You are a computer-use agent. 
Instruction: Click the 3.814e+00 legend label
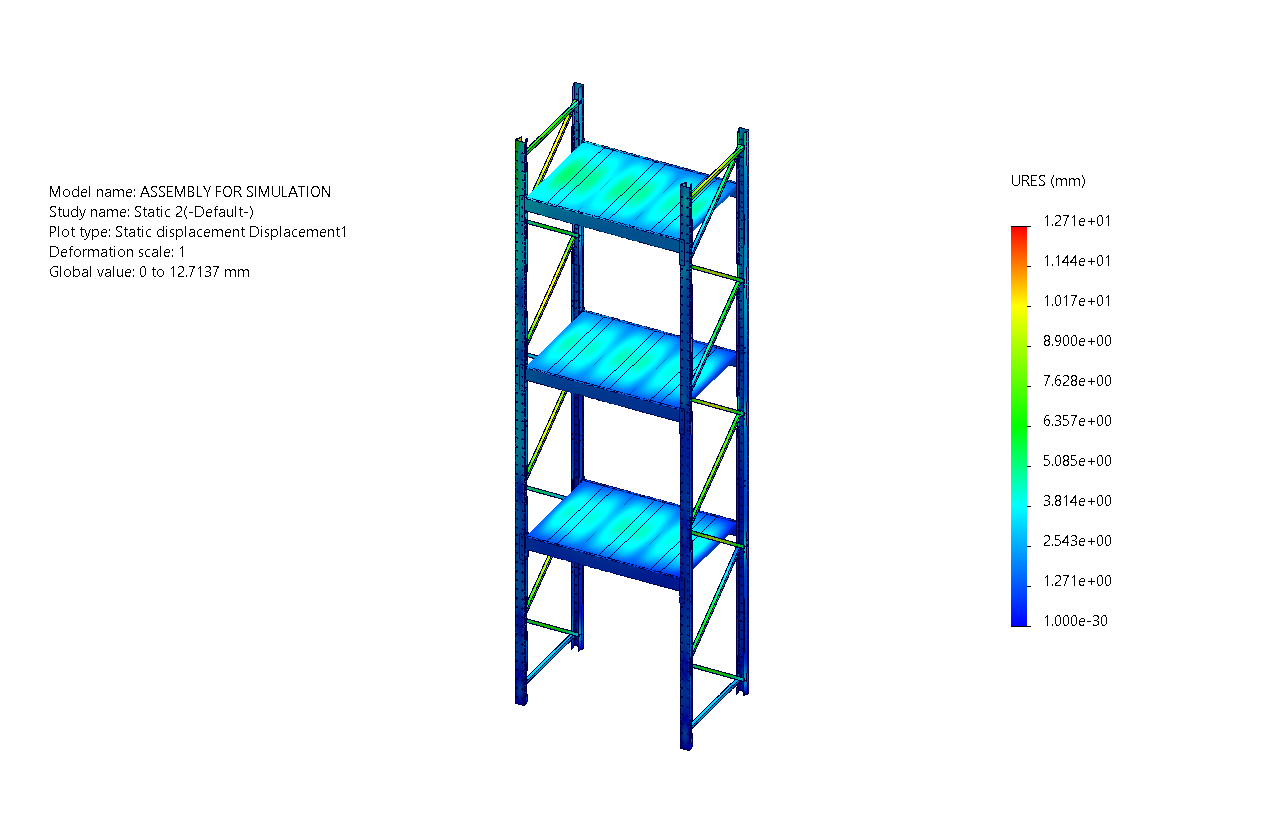tap(1077, 501)
